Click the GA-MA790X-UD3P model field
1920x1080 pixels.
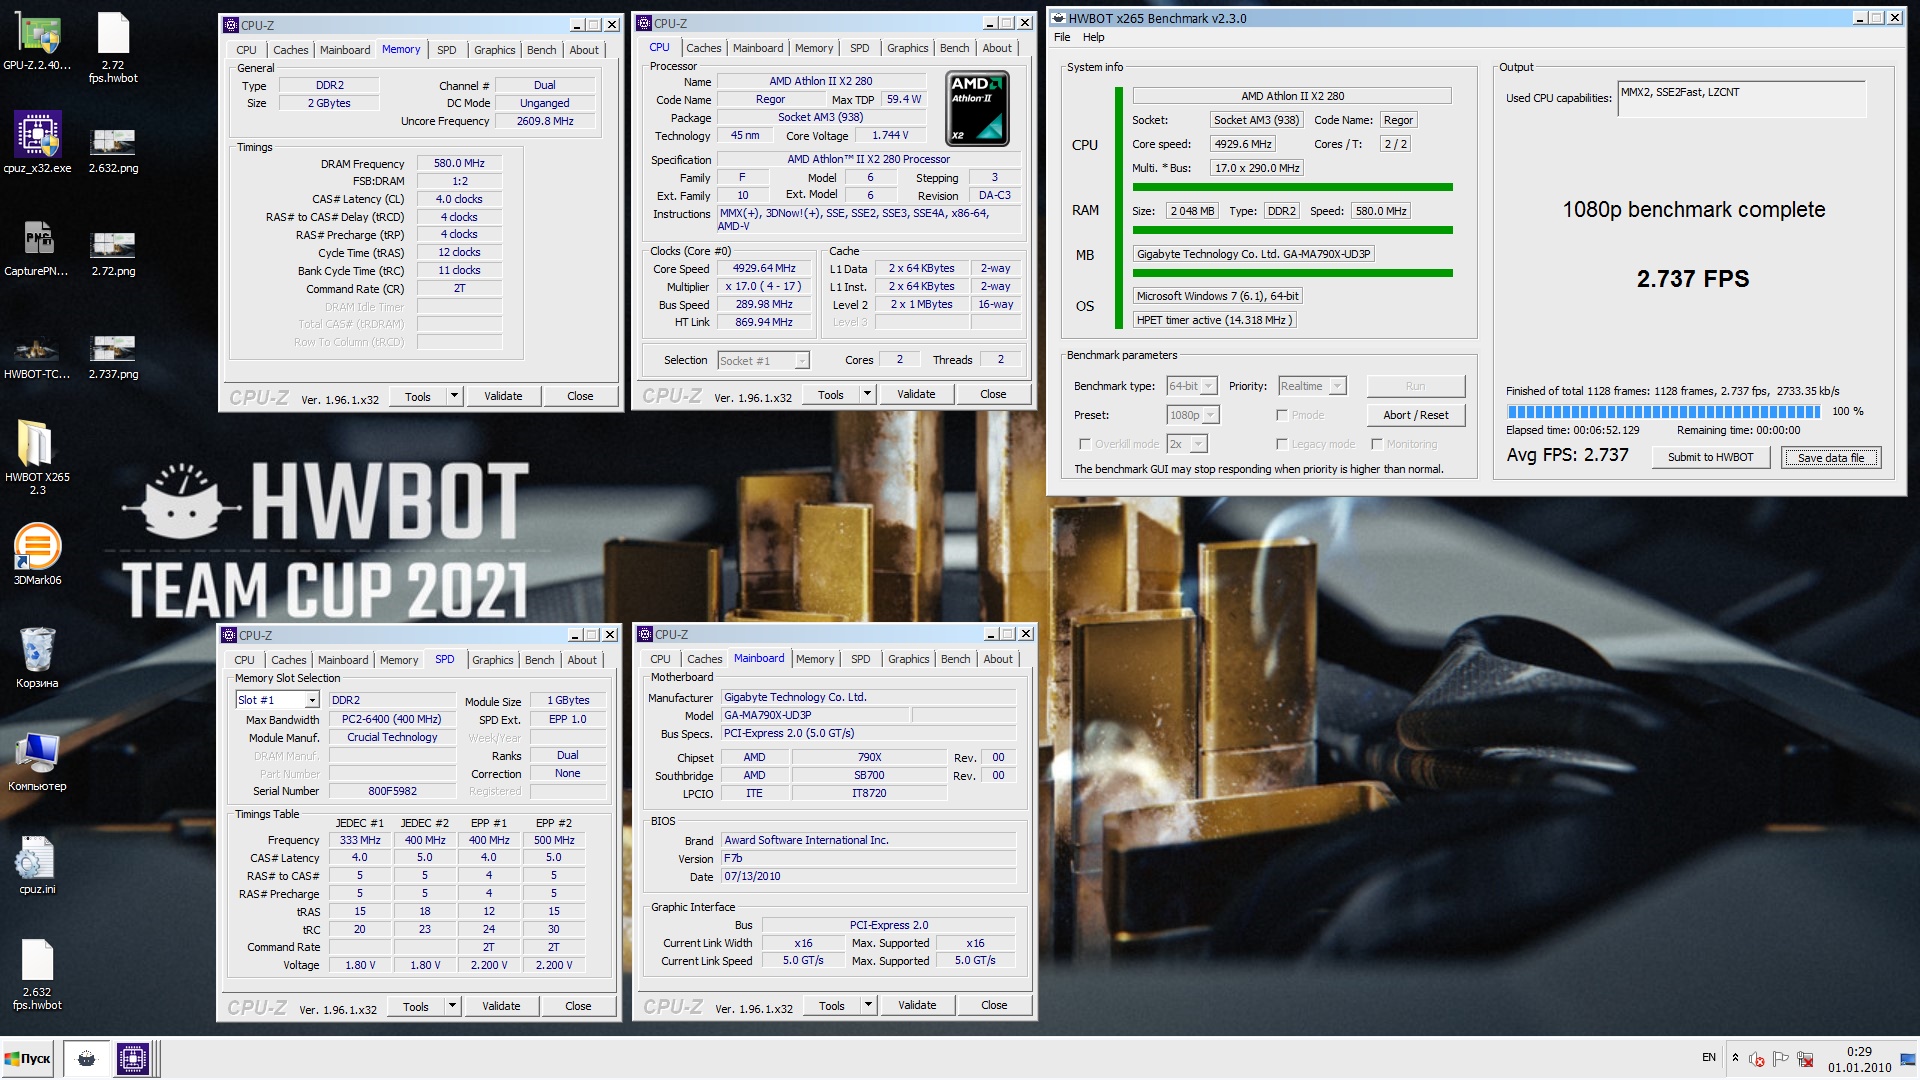[x=816, y=715]
